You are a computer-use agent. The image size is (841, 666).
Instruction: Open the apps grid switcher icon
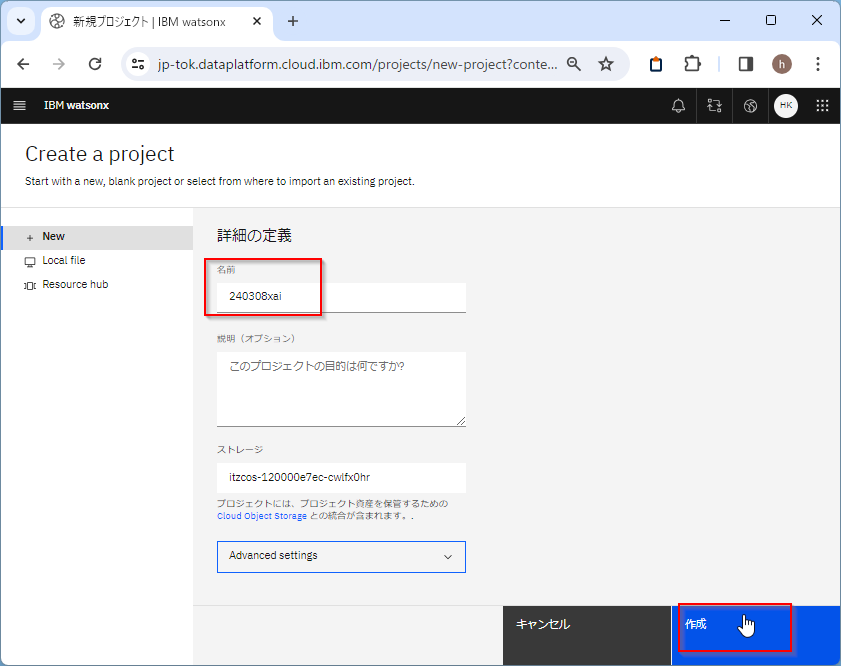822,105
